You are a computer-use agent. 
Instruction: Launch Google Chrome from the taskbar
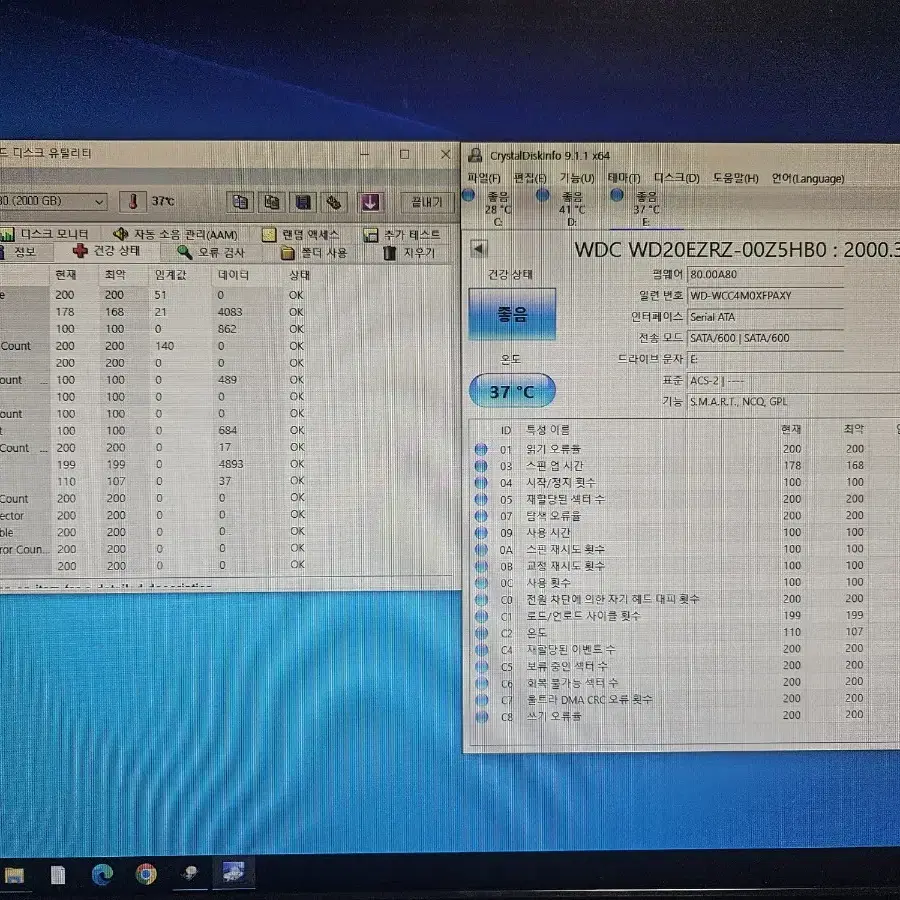tap(146, 874)
